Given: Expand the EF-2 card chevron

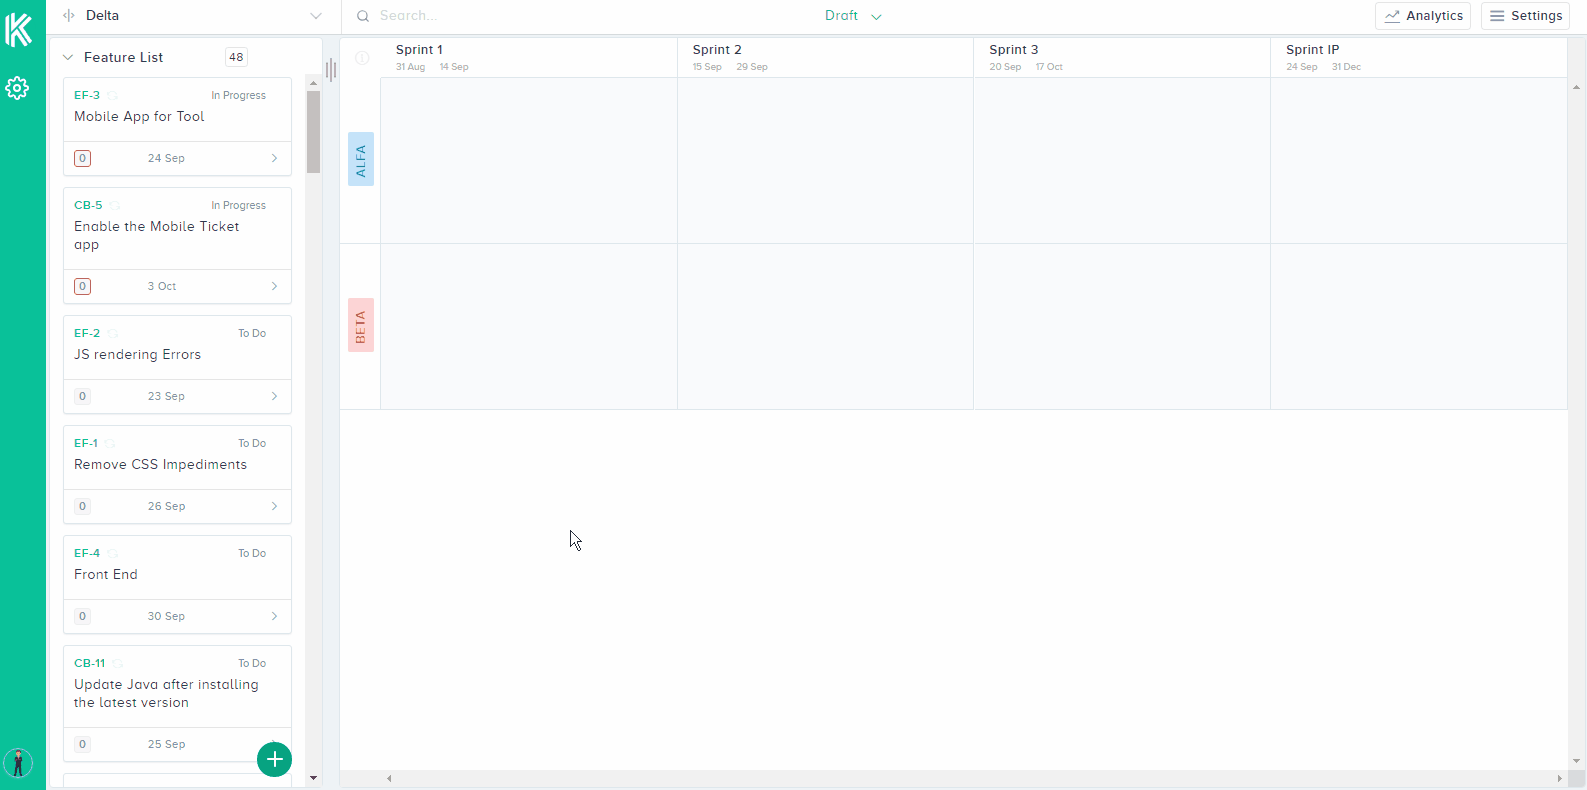Looking at the screenshot, I should click(x=274, y=396).
